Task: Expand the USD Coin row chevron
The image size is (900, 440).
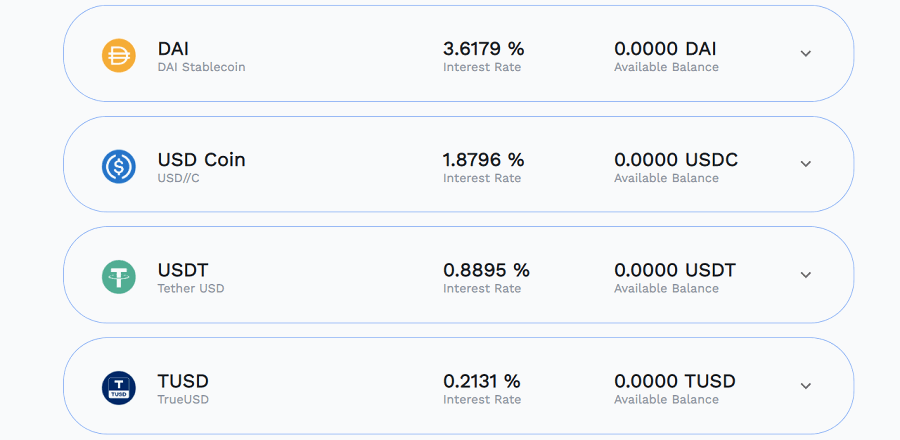Action: click(x=806, y=163)
